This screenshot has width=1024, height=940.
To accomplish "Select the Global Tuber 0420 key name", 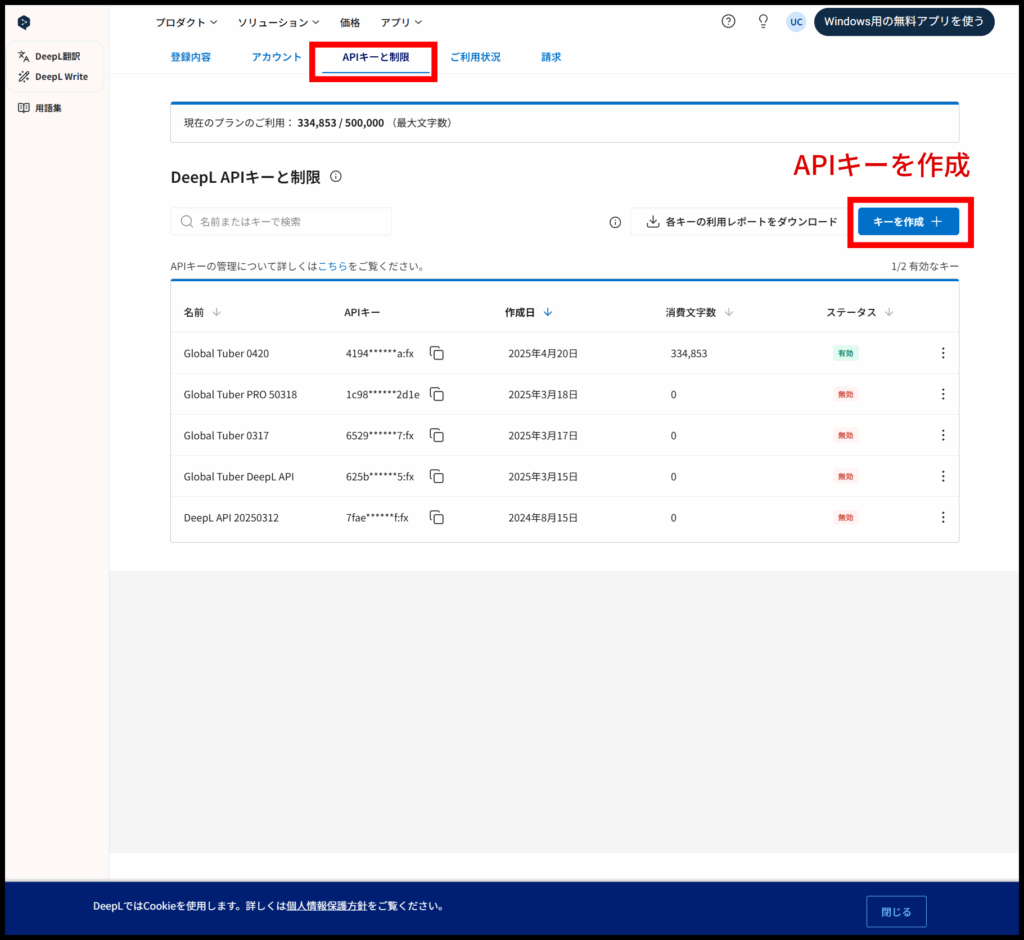I will click(226, 353).
